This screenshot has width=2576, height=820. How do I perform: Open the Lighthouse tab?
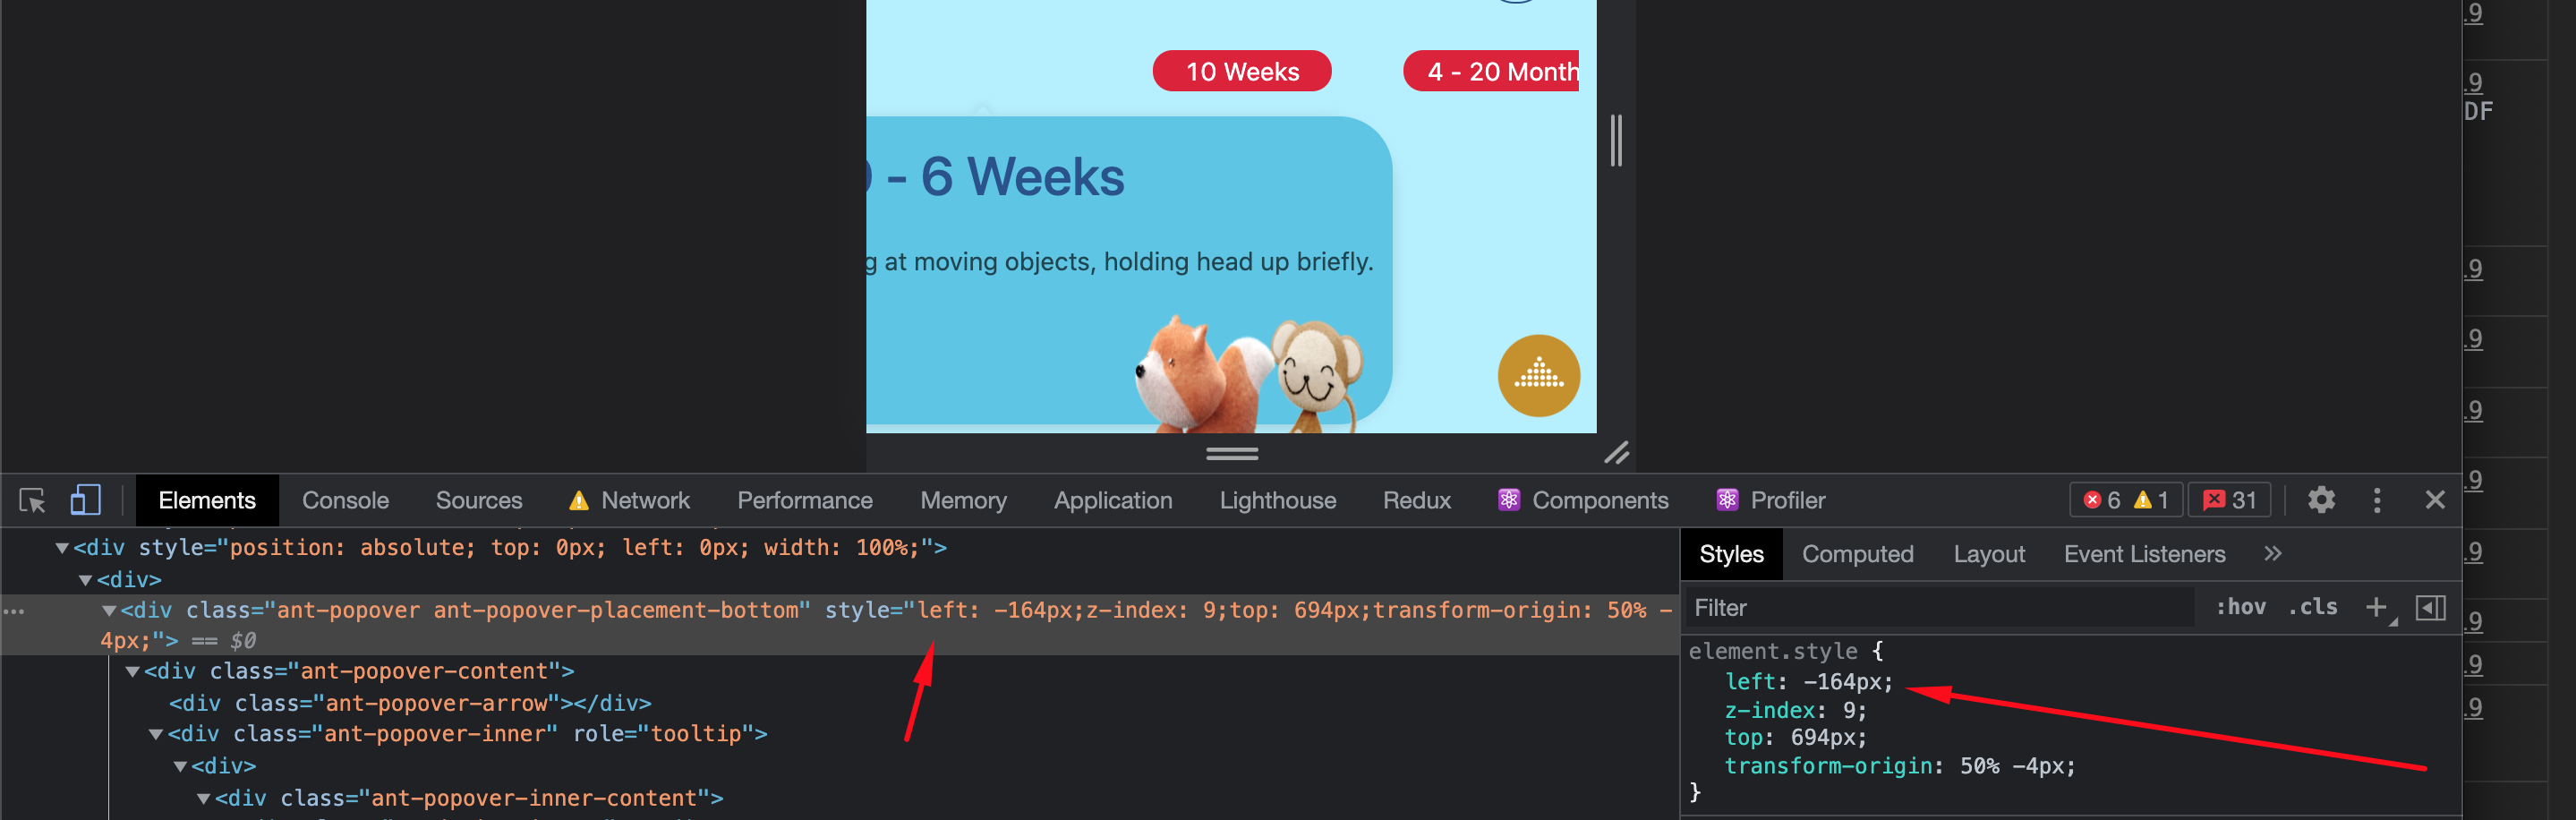1277,500
